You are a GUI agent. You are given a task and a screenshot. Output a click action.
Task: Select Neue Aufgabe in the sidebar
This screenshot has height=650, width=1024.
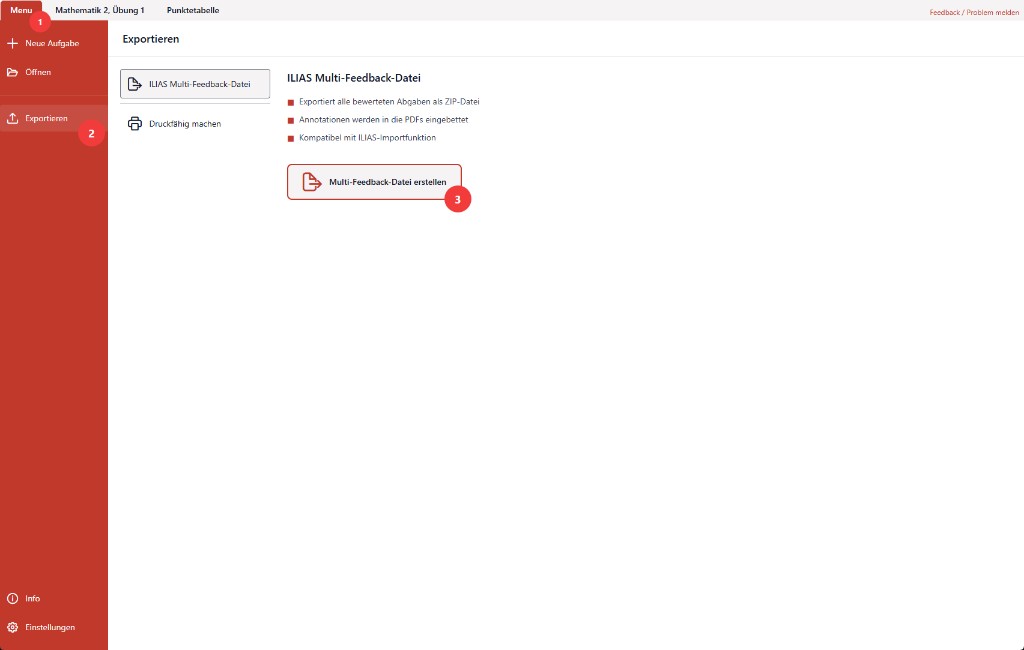tap(54, 43)
